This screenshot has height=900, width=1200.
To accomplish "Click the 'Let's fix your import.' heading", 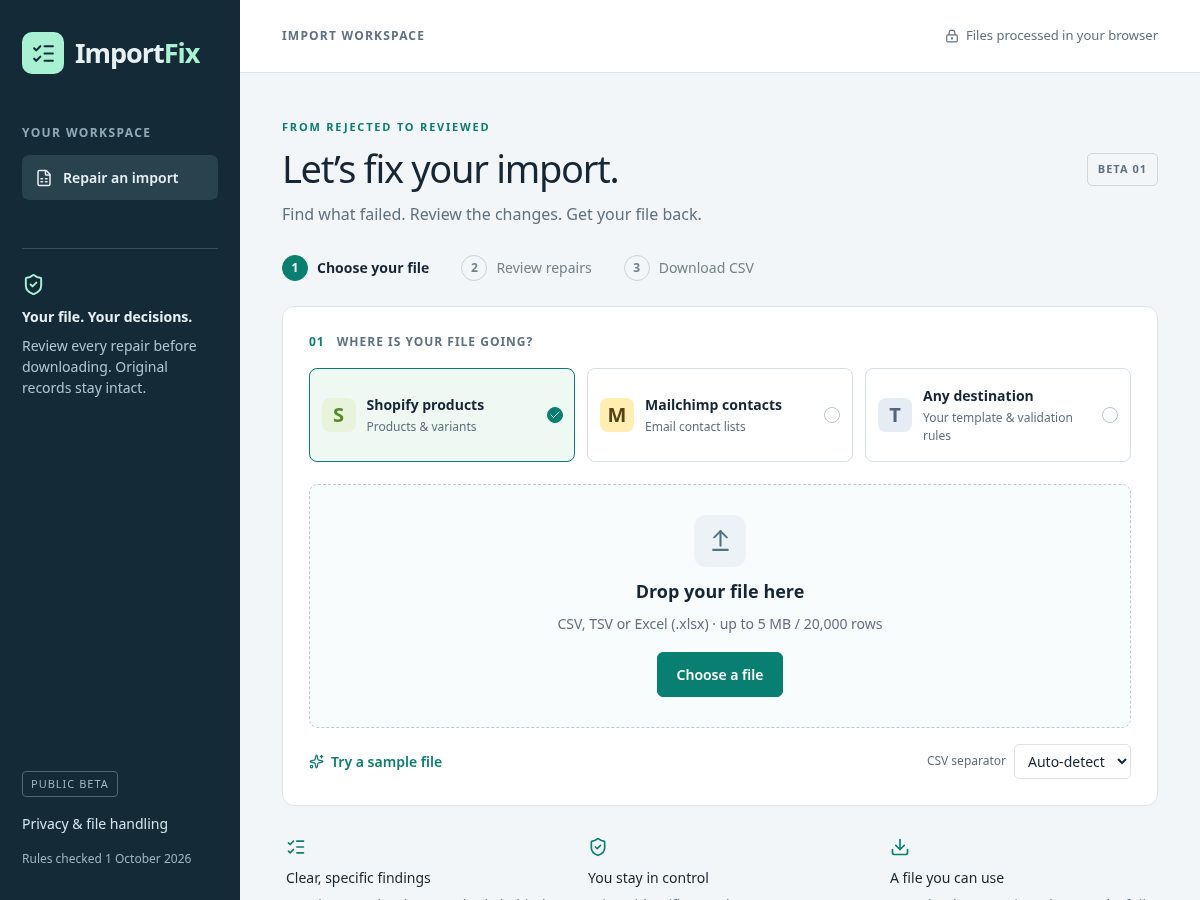I will (x=450, y=169).
